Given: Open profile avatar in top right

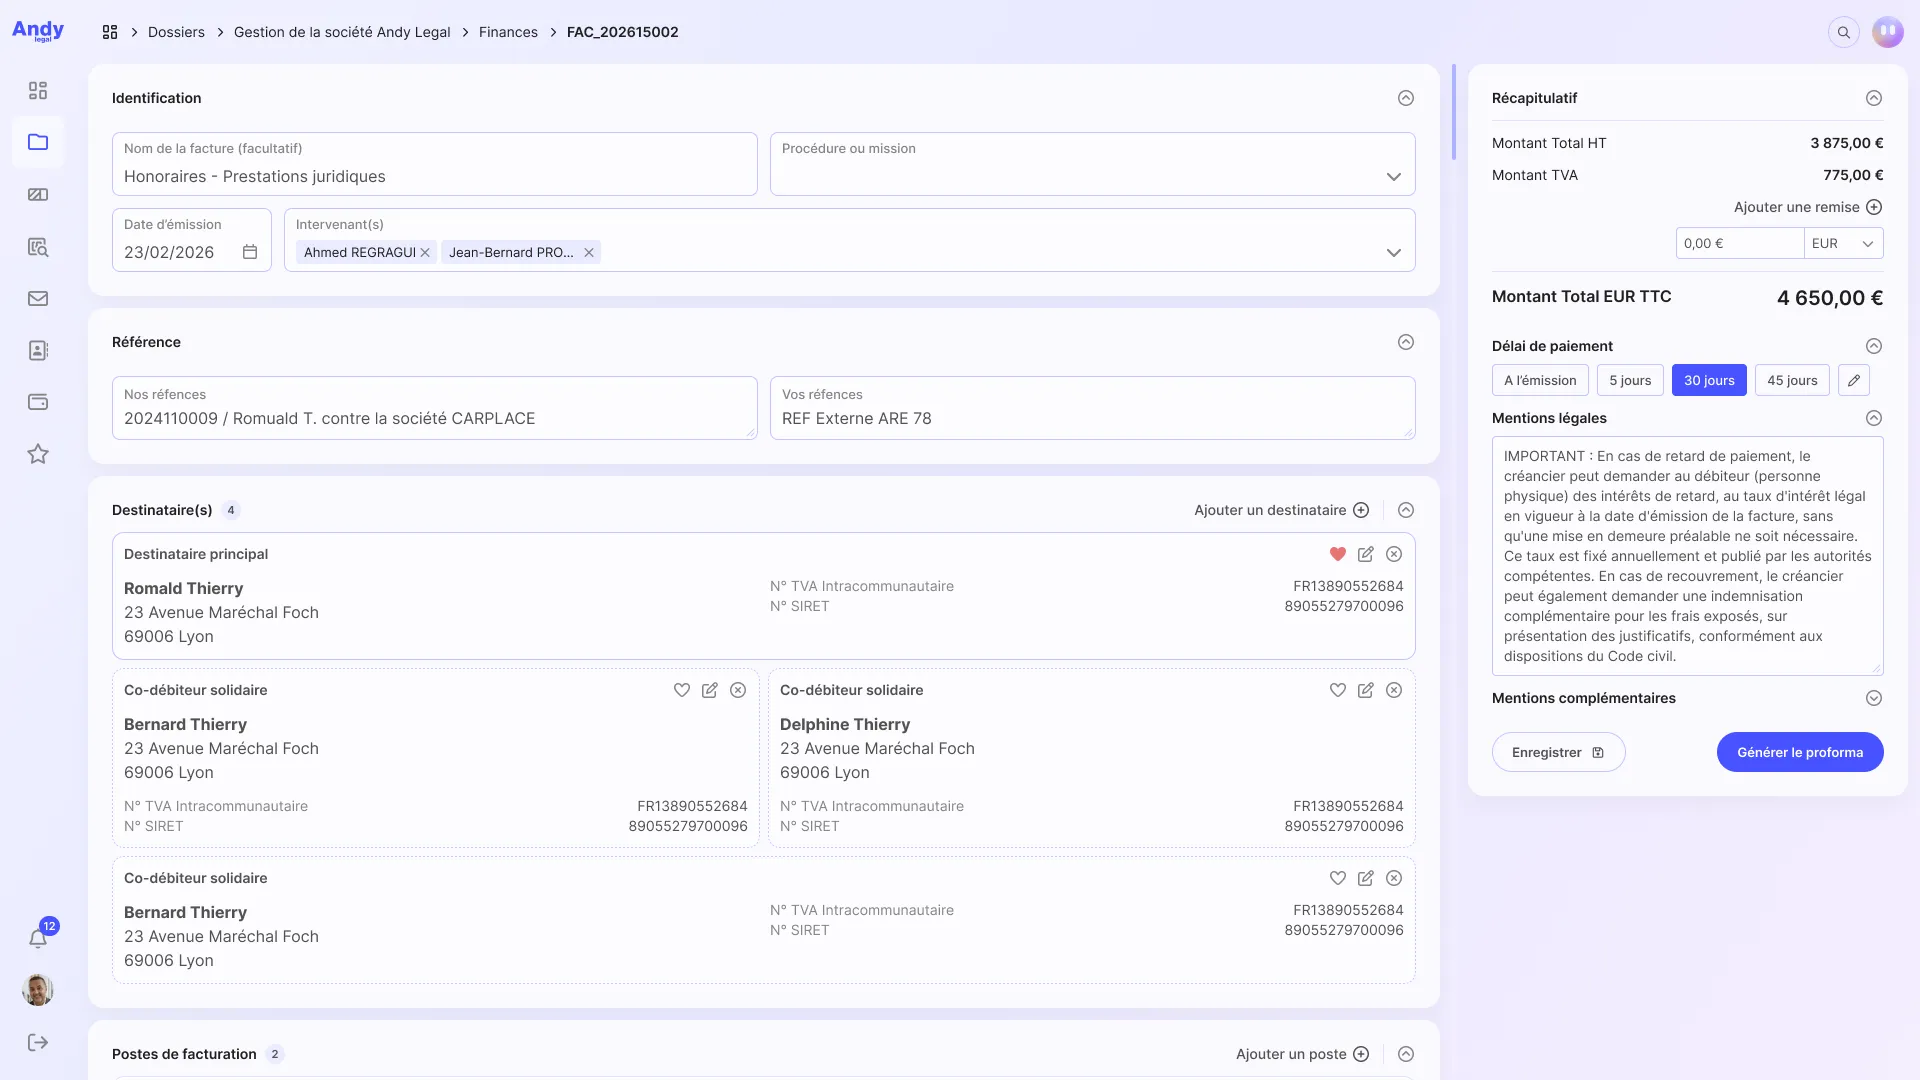Looking at the screenshot, I should tap(1888, 32).
